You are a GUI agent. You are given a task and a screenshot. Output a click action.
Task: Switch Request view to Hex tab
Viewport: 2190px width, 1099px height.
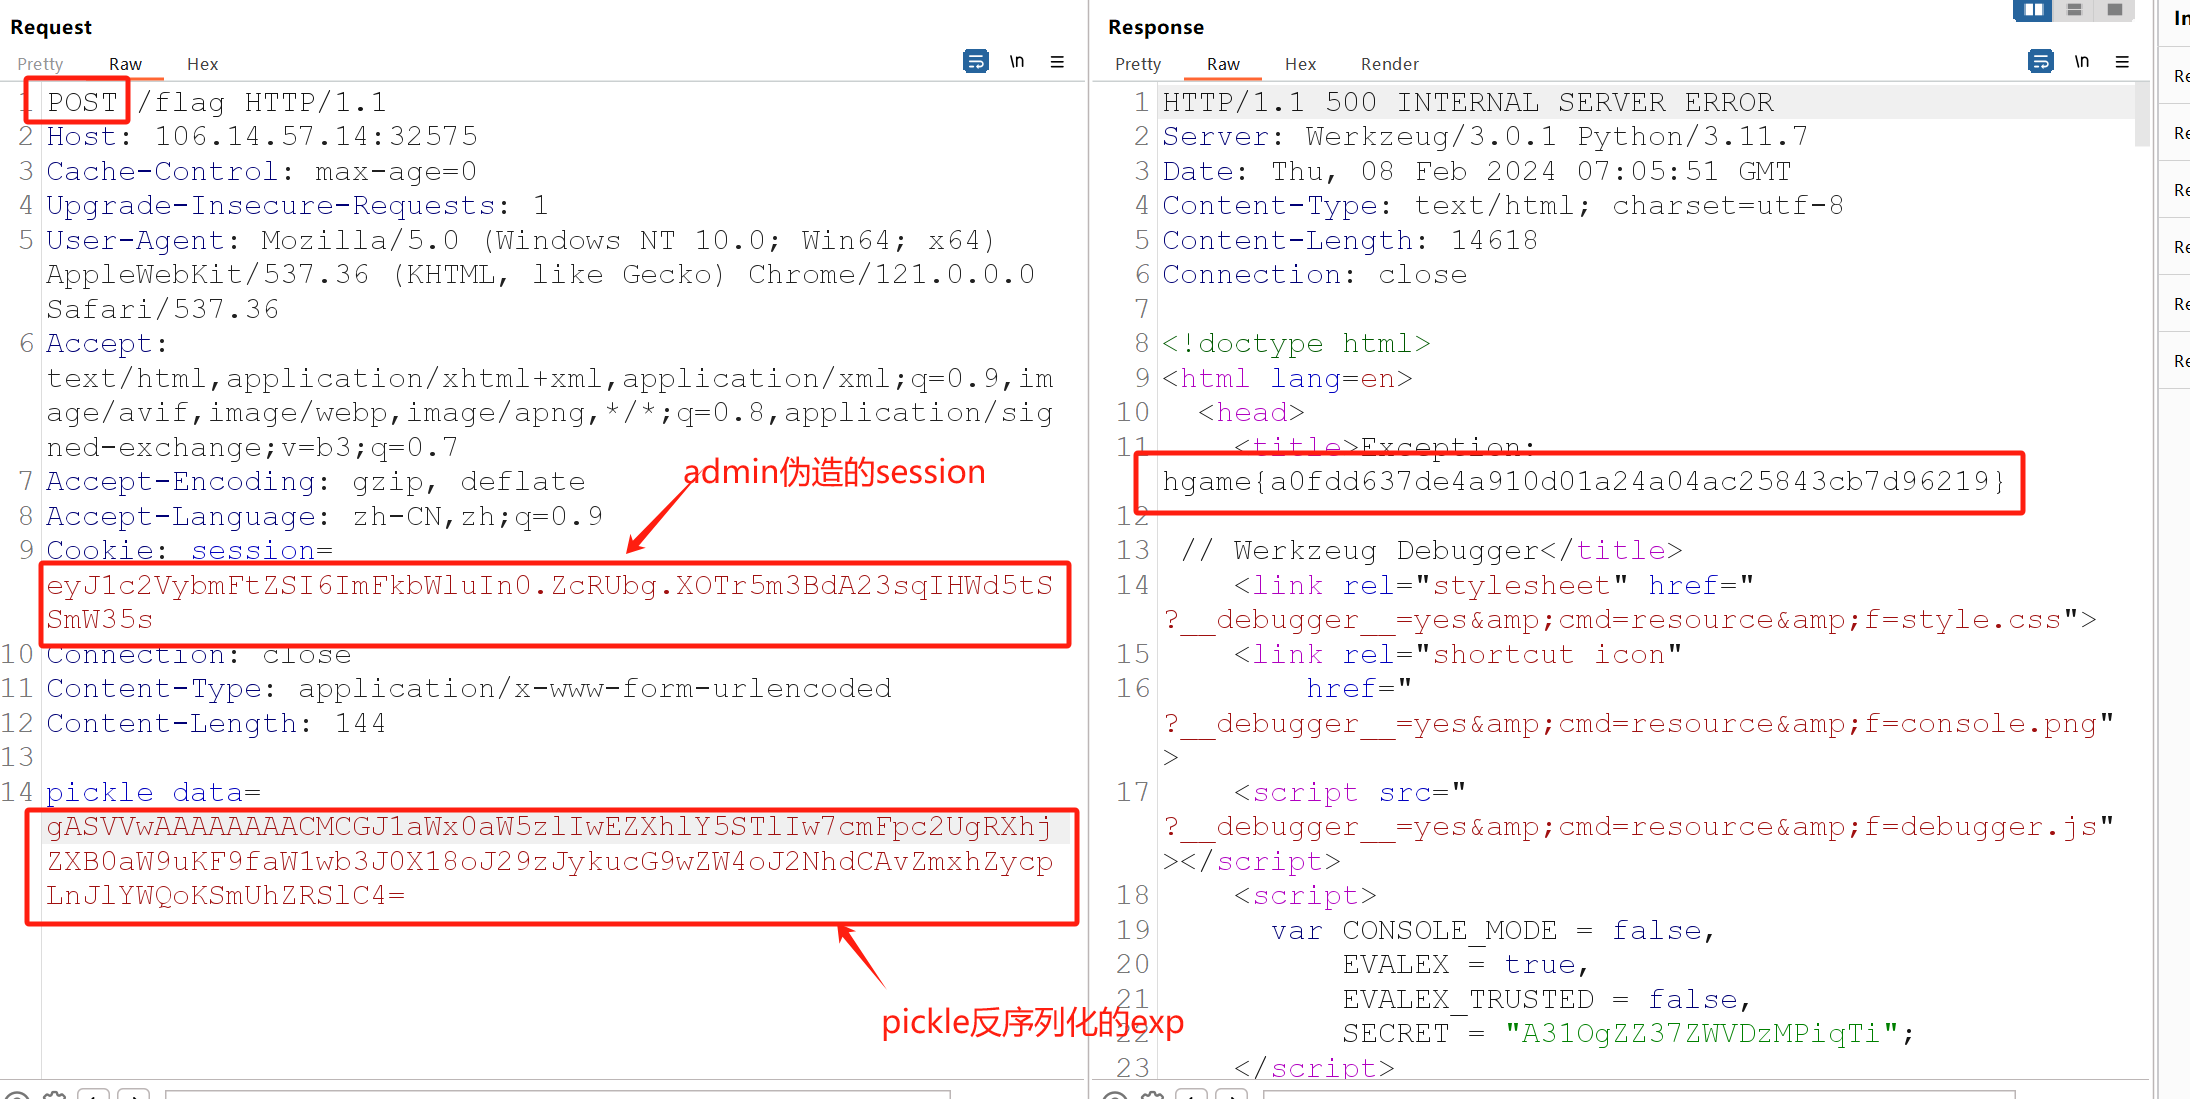pyautogui.click(x=202, y=64)
